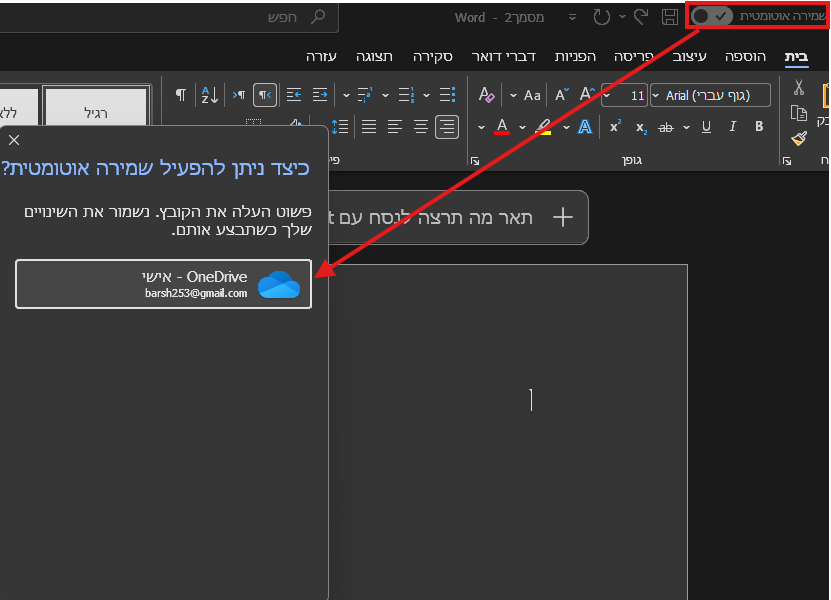
Task: Open the Arial font name dropdown
Action: coord(656,96)
